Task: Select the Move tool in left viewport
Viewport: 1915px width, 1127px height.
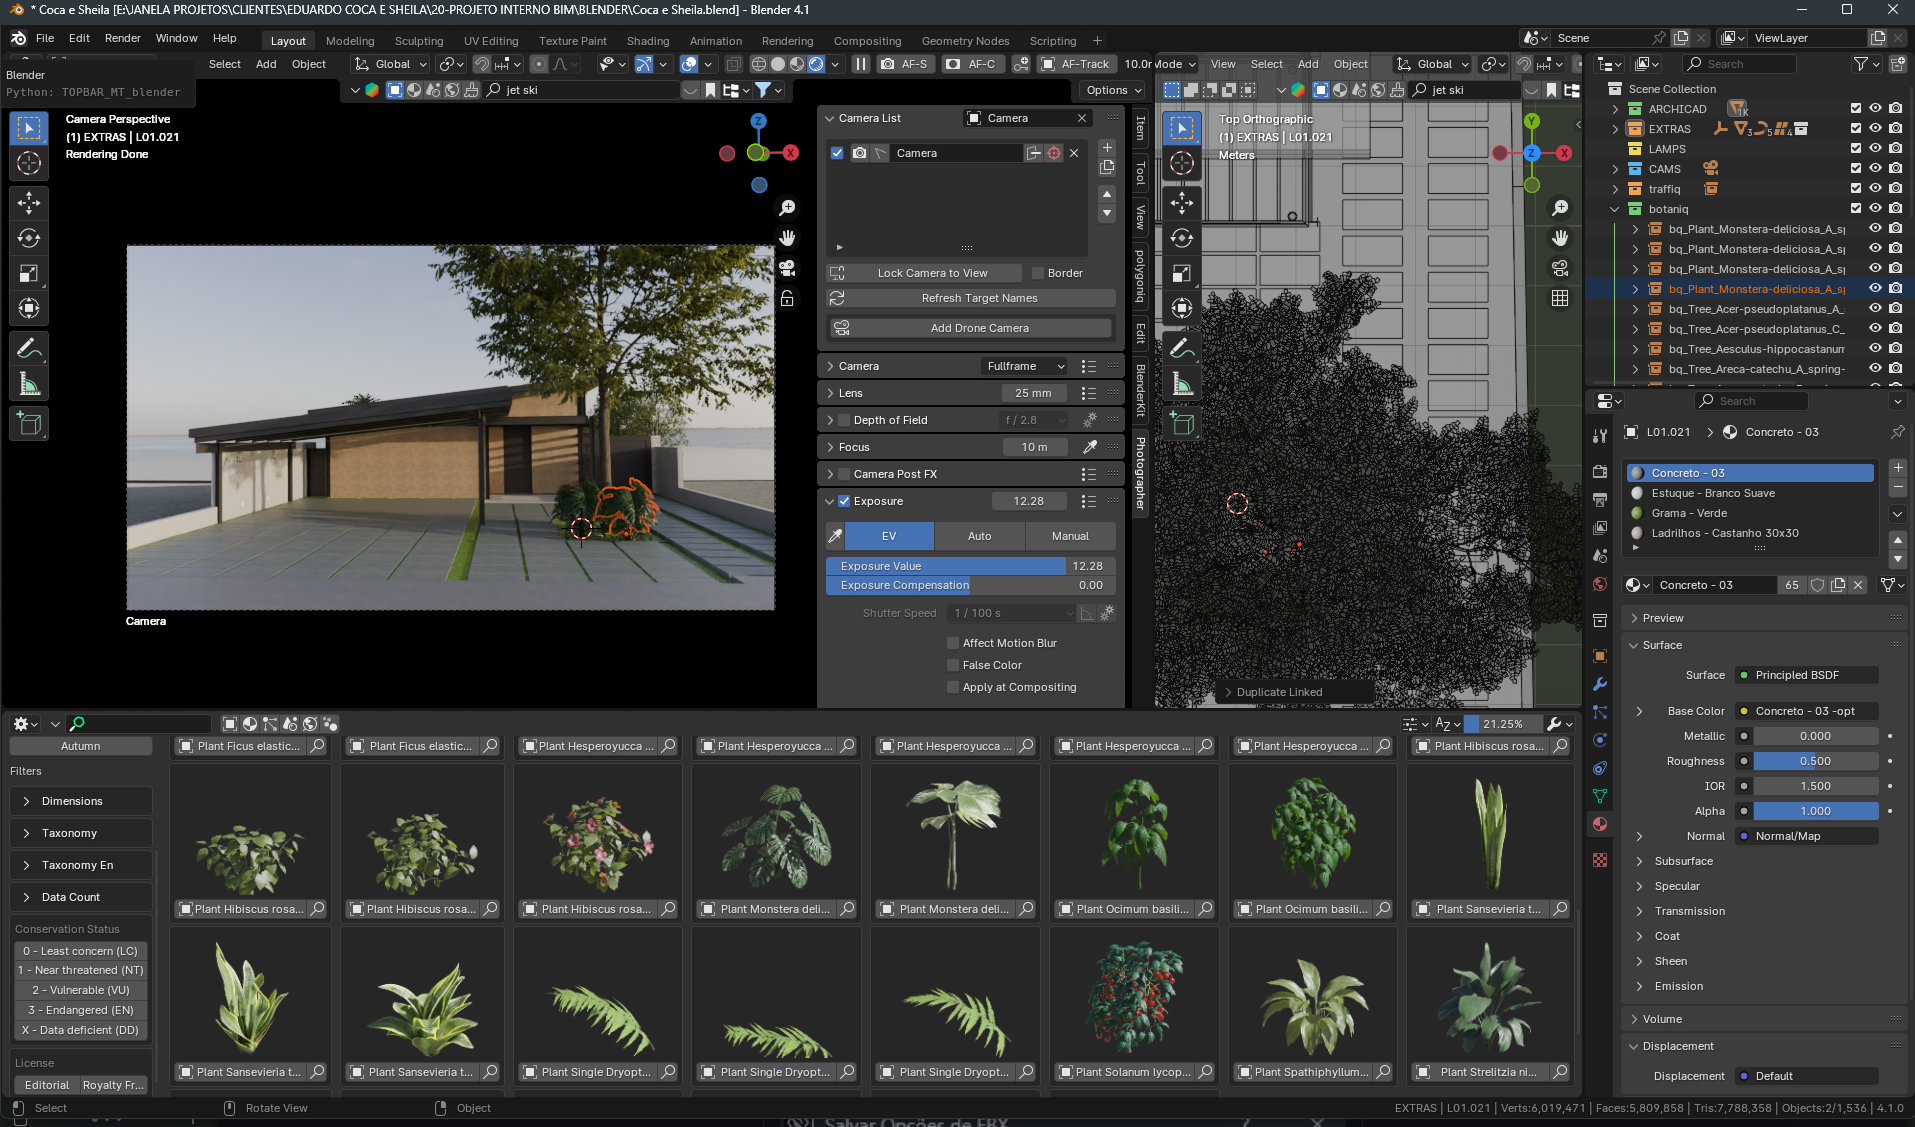Action: [29, 203]
